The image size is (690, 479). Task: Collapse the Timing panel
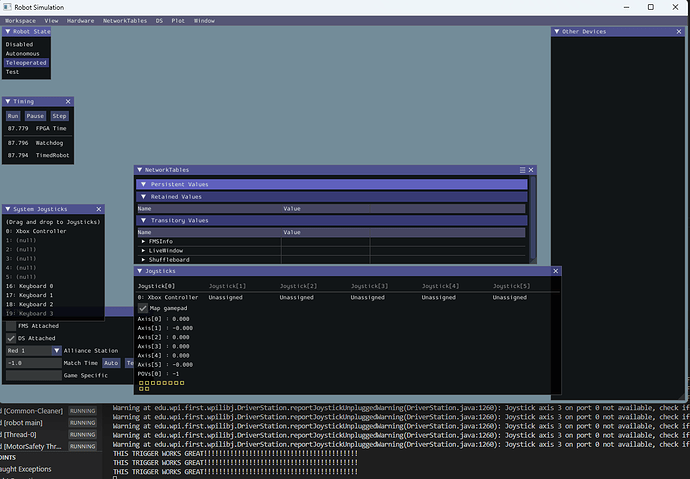(7, 102)
